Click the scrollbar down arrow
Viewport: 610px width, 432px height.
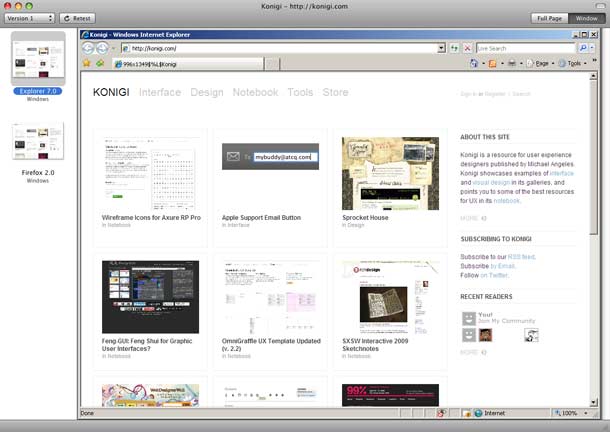pos(593,402)
